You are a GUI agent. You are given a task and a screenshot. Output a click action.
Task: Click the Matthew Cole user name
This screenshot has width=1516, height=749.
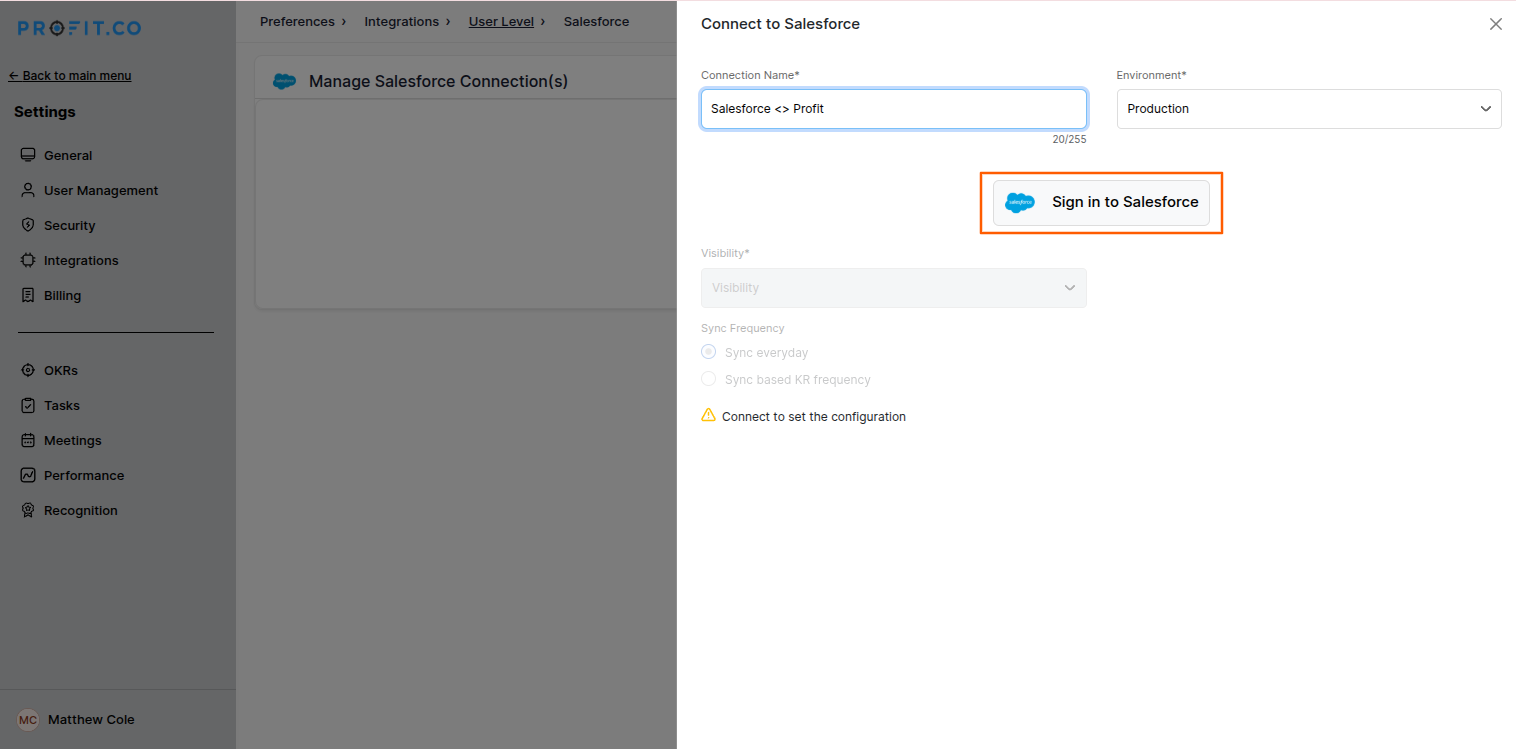point(91,719)
